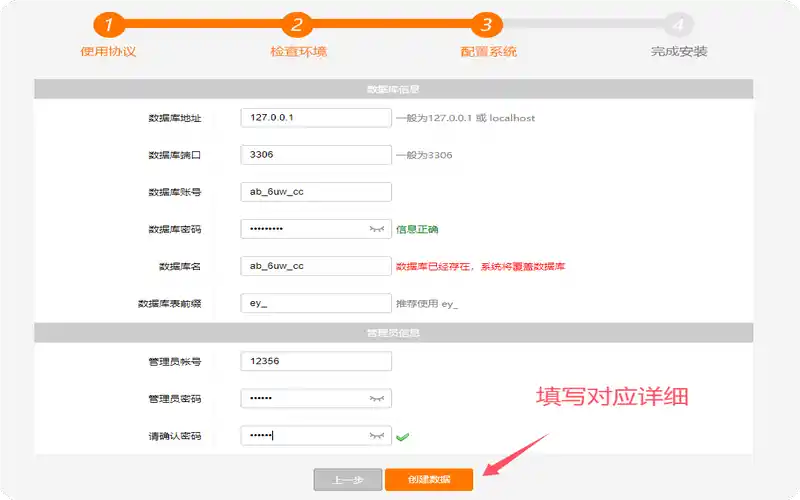This screenshot has height=500, width=800.
Task: Click the step 1 circle icon
Action: (x=109, y=24)
